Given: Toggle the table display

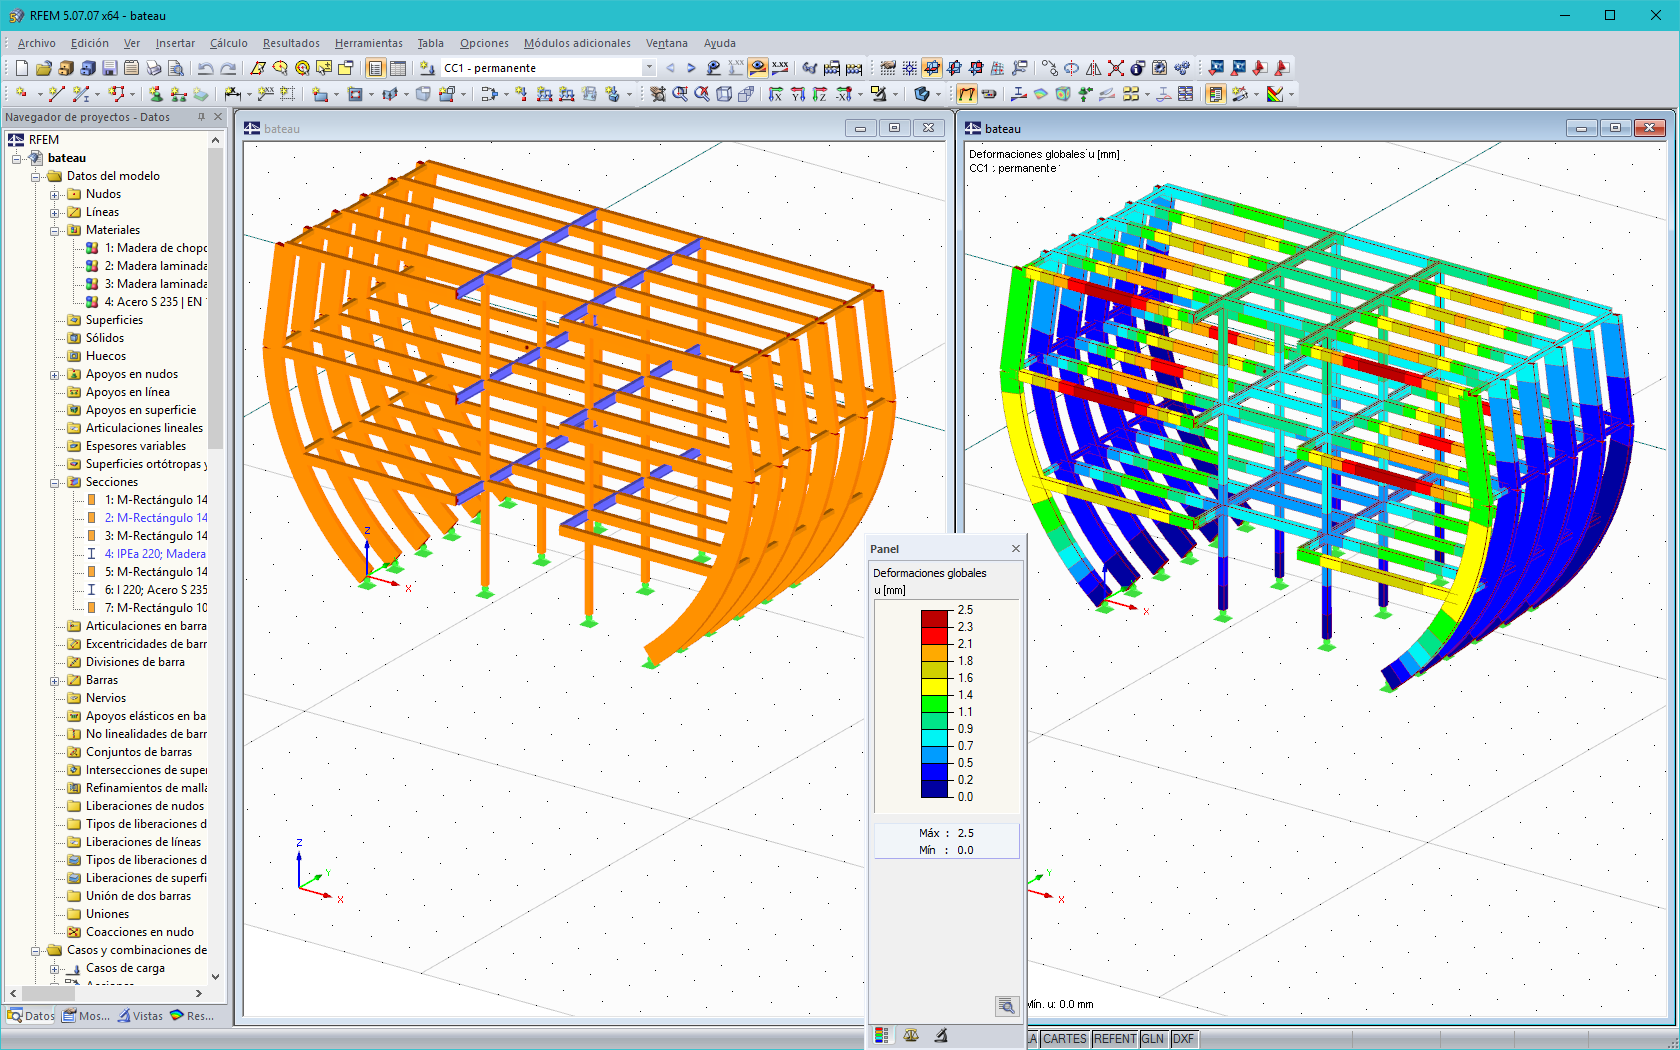Looking at the screenshot, I should click(x=398, y=68).
